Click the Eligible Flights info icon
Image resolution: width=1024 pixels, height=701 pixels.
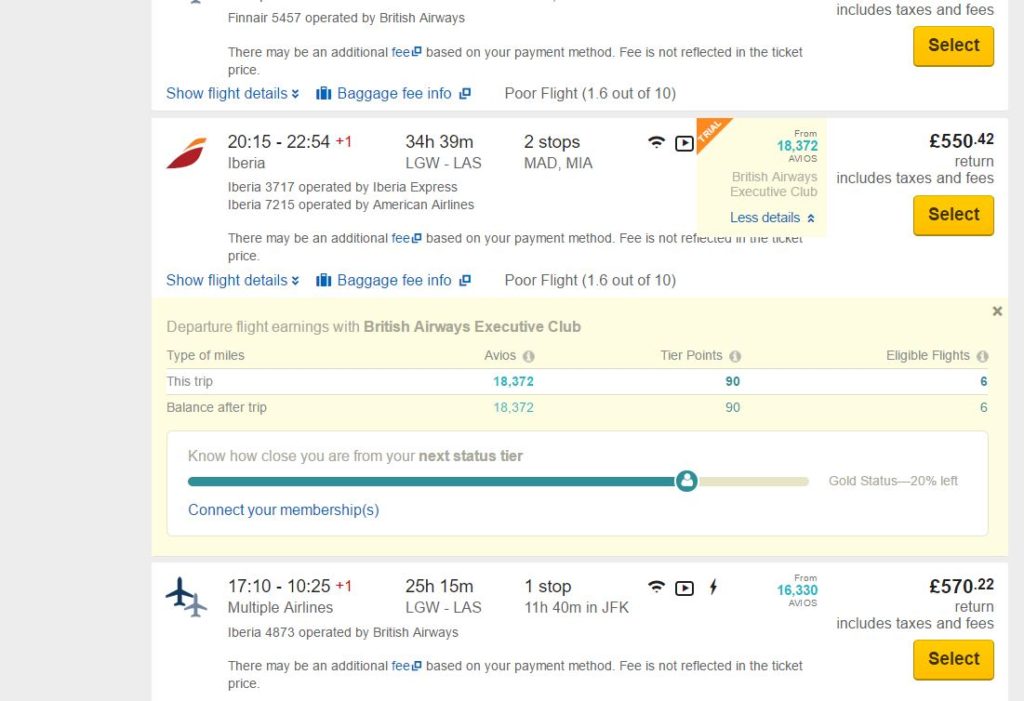pos(983,356)
